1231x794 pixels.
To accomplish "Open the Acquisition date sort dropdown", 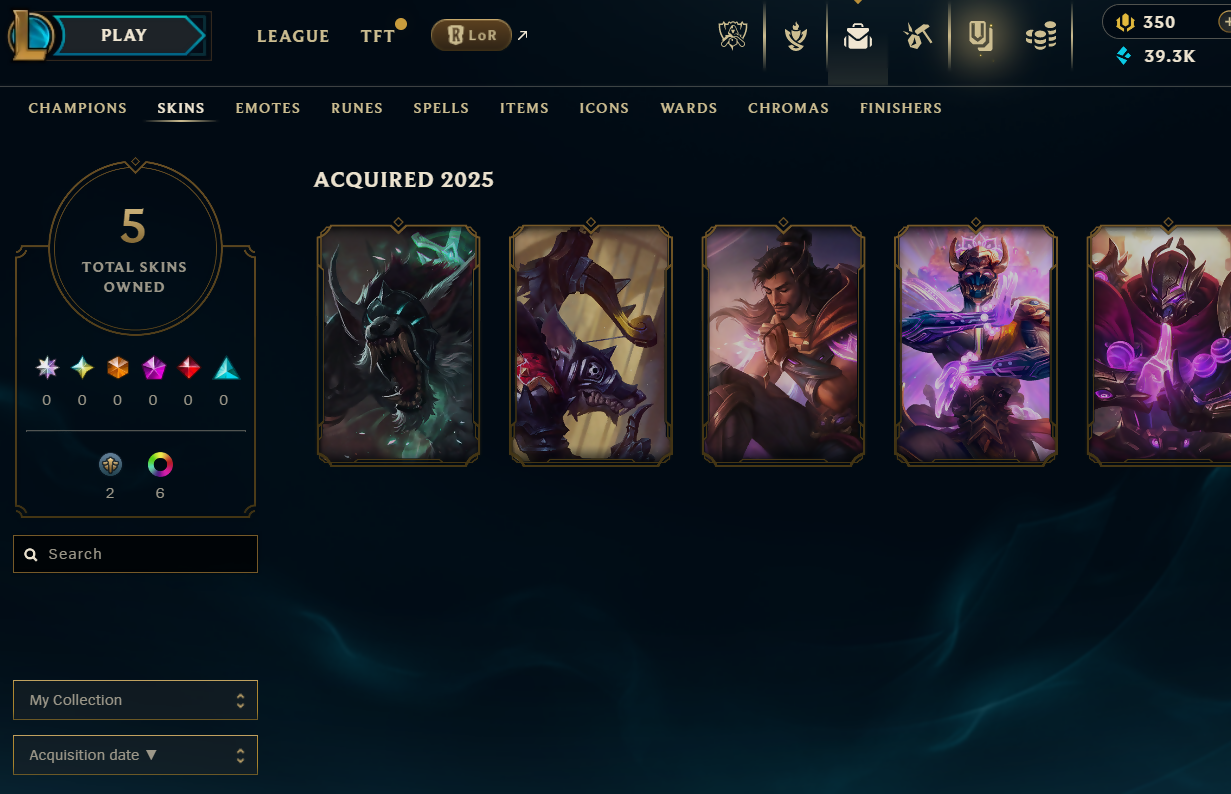I will [135, 755].
